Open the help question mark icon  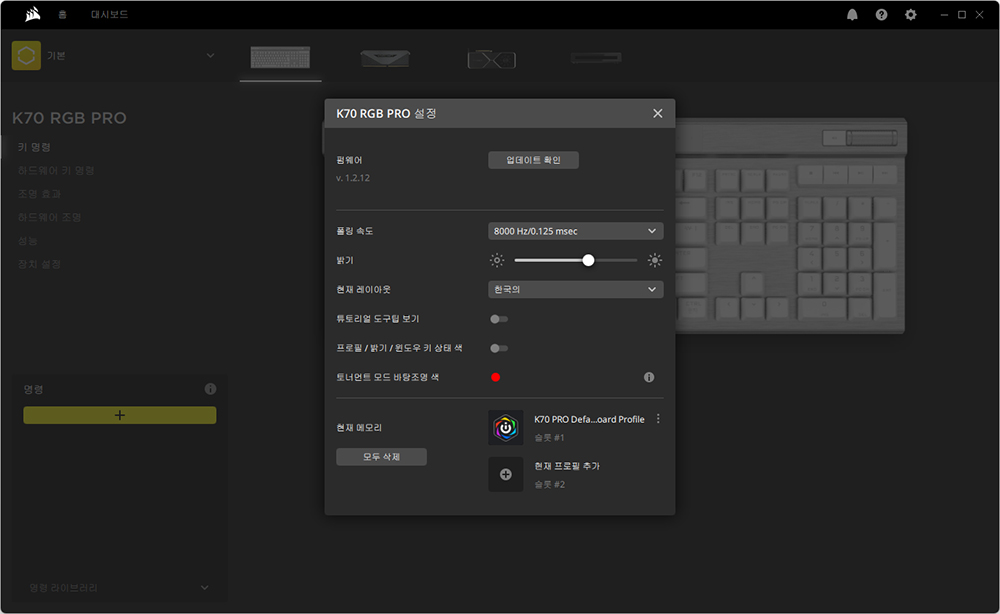click(881, 15)
